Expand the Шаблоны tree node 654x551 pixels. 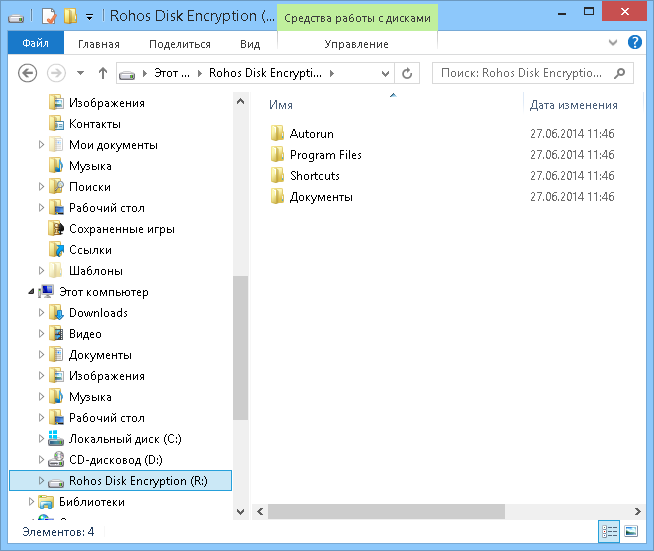(41, 271)
